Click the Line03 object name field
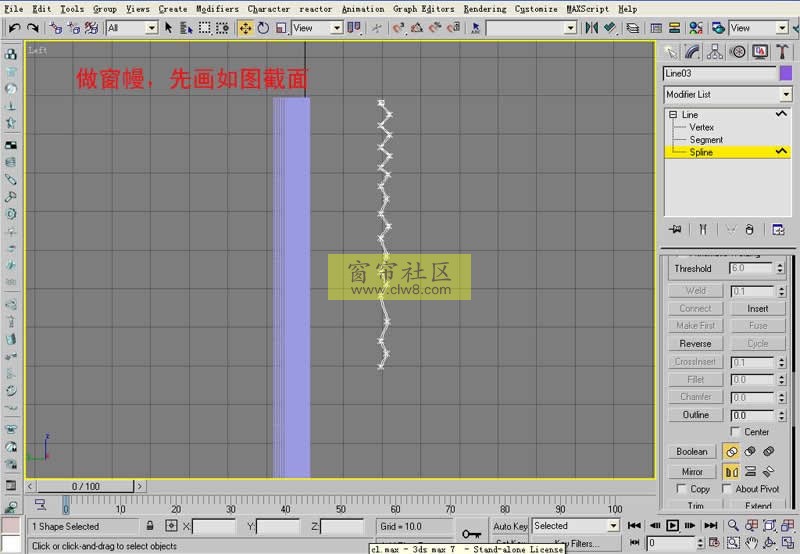800x554 pixels. pyautogui.click(x=719, y=73)
